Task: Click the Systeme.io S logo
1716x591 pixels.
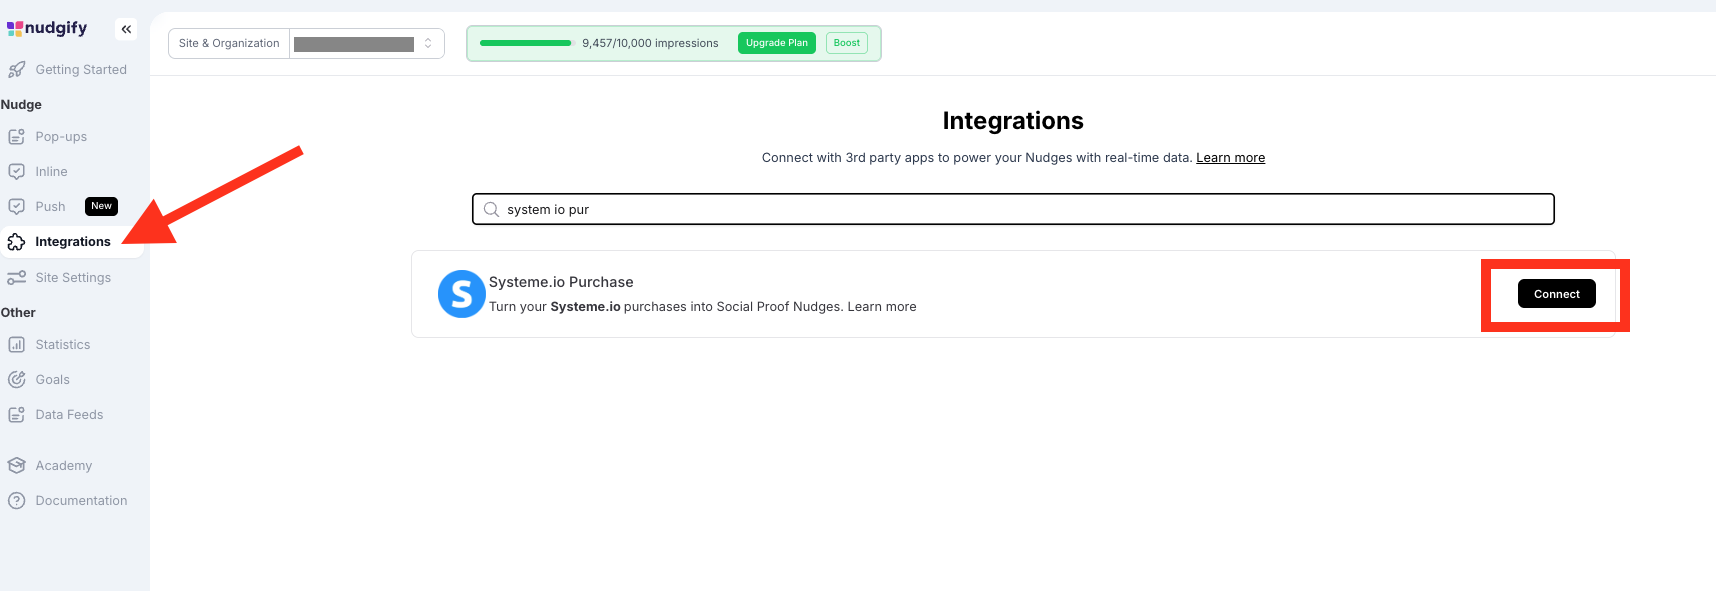Action: coord(462,294)
